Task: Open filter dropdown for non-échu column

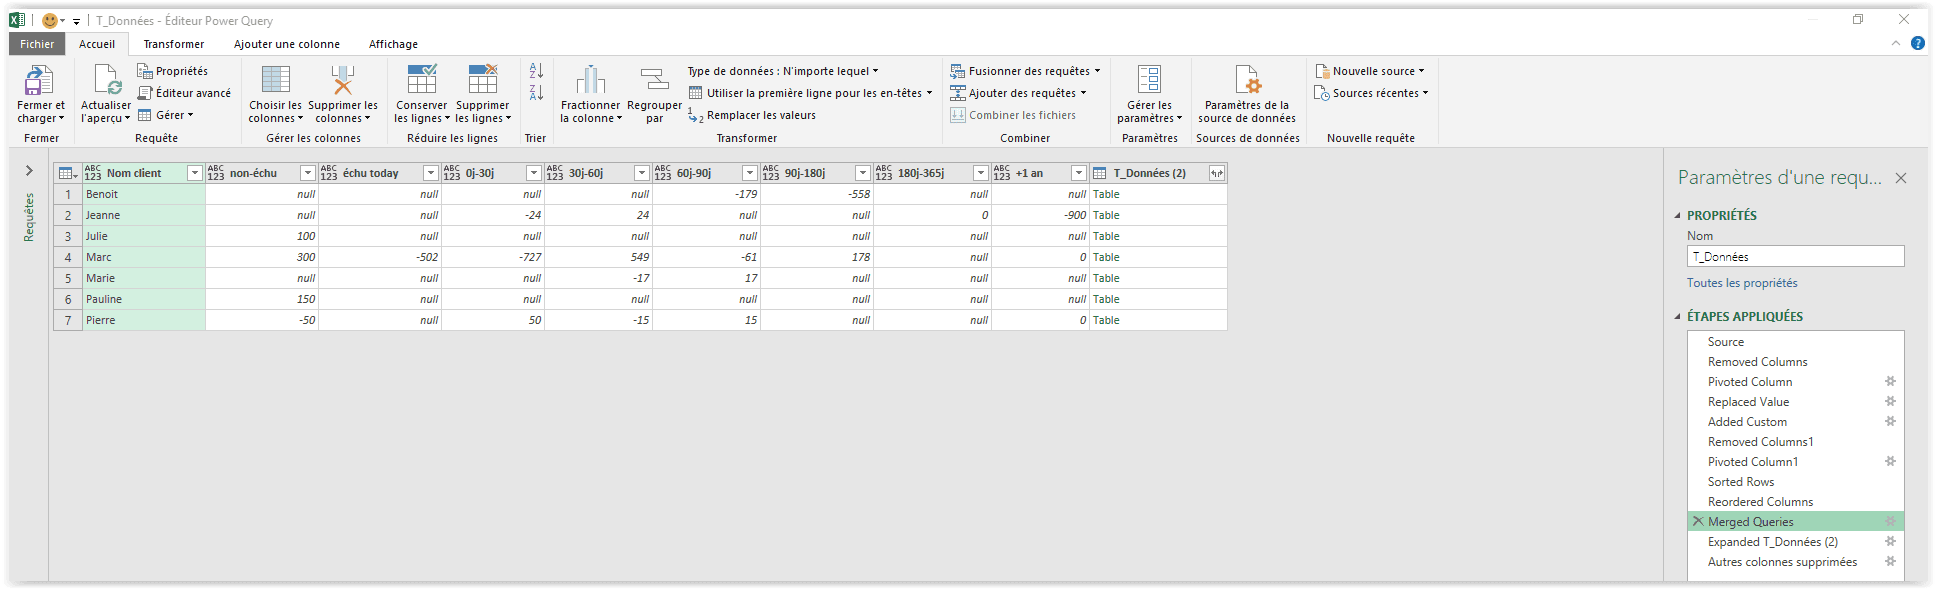Action: tap(308, 174)
